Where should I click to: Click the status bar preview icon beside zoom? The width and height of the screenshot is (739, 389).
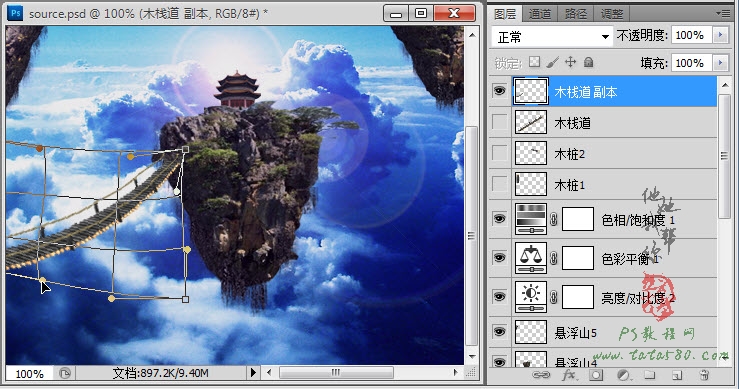point(65,373)
